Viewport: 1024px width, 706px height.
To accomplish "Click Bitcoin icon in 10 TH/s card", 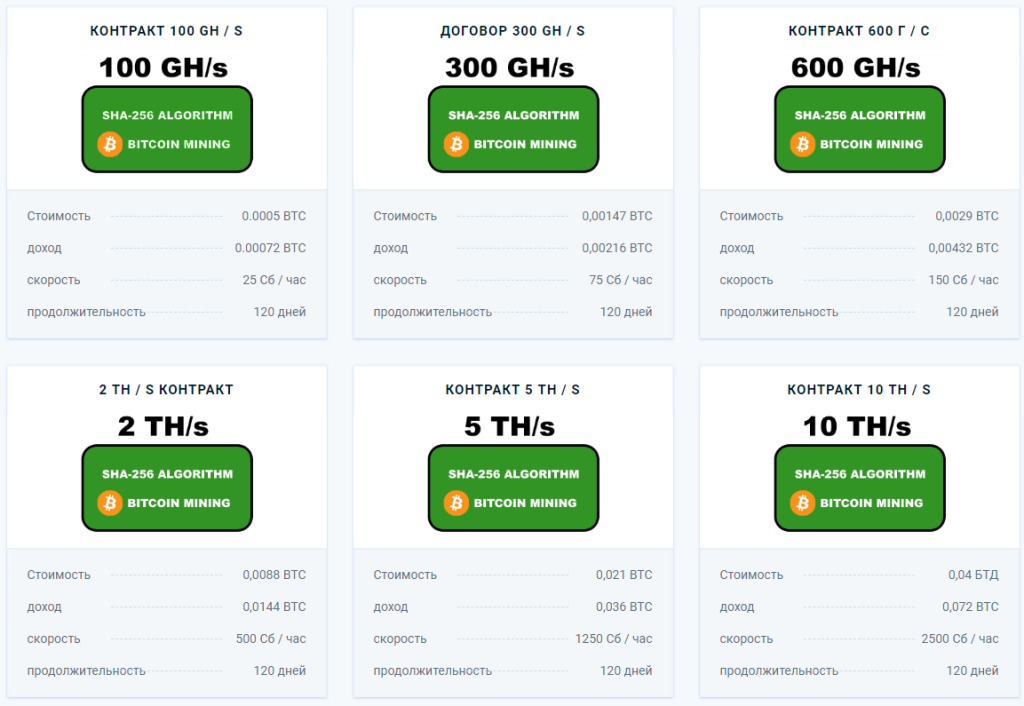I will coord(802,503).
